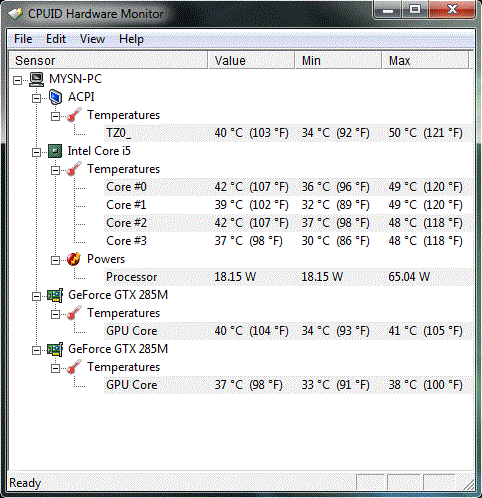
Task: Collapse the ACPI node
Action: (x=36, y=98)
